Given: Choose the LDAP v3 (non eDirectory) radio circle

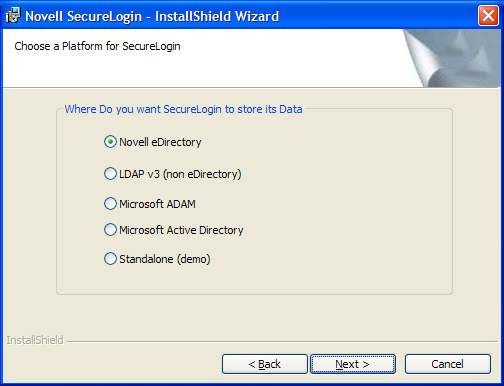Looking at the screenshot, I should (110, 174).
